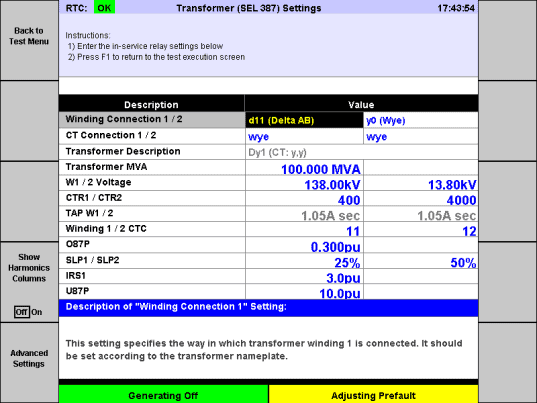Select W1 / 2 Voltage row label
The height and width of the screenshot is (403, 537).
pos(152,182)
